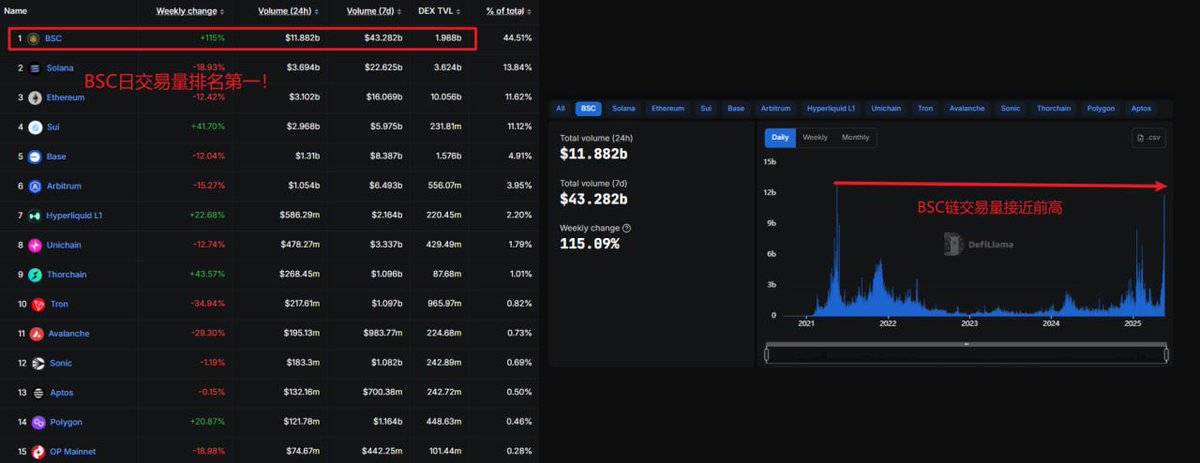Click the Sonic logo icon in row 12
This screenshot has width=1200, height=463.
point(38,363)
